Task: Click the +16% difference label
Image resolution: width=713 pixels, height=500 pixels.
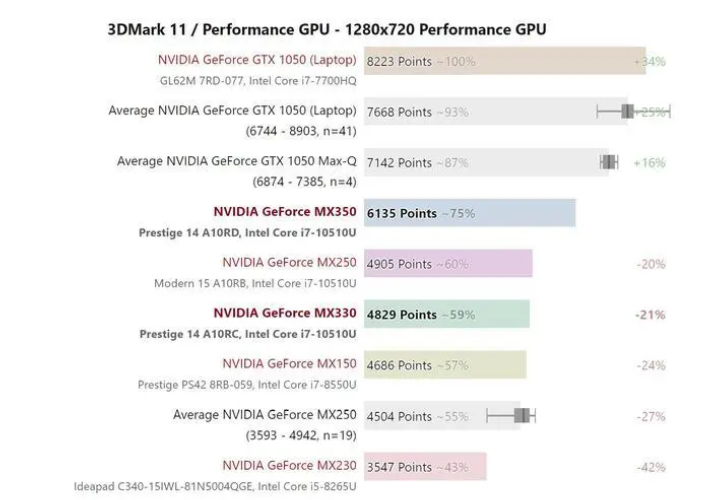Action: [649, 162]
